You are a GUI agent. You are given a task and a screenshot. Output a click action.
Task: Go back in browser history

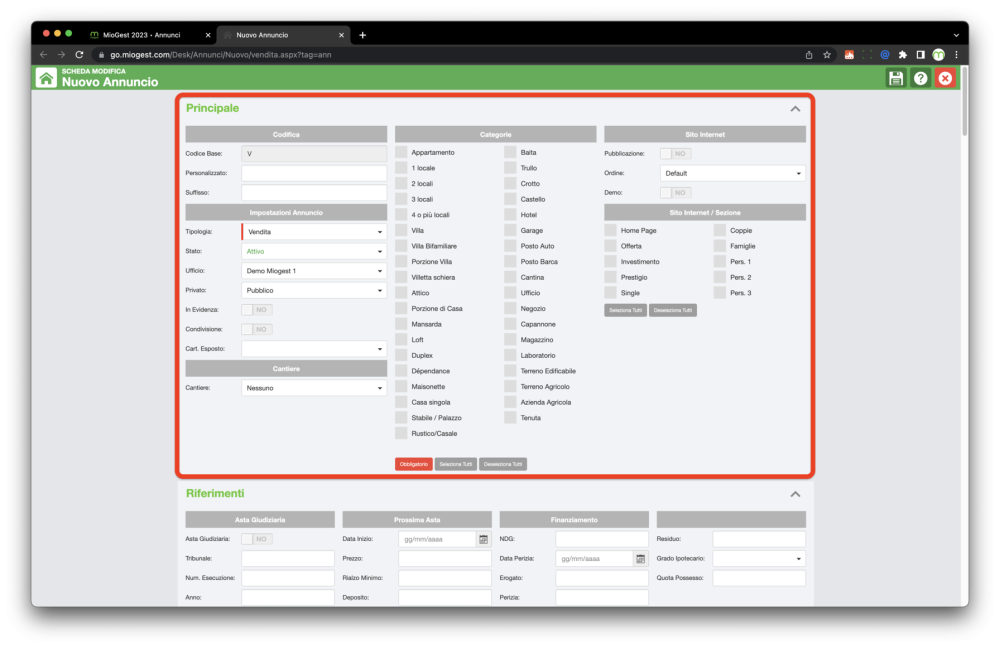click(x=43, y=55)
